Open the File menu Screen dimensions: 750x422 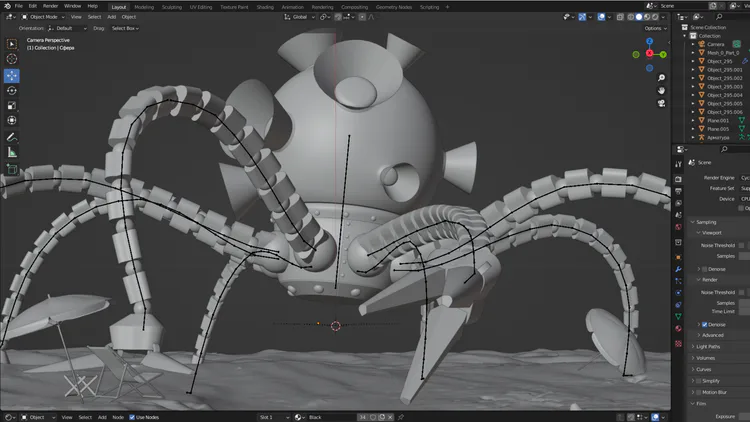click(x=19, y=6)
